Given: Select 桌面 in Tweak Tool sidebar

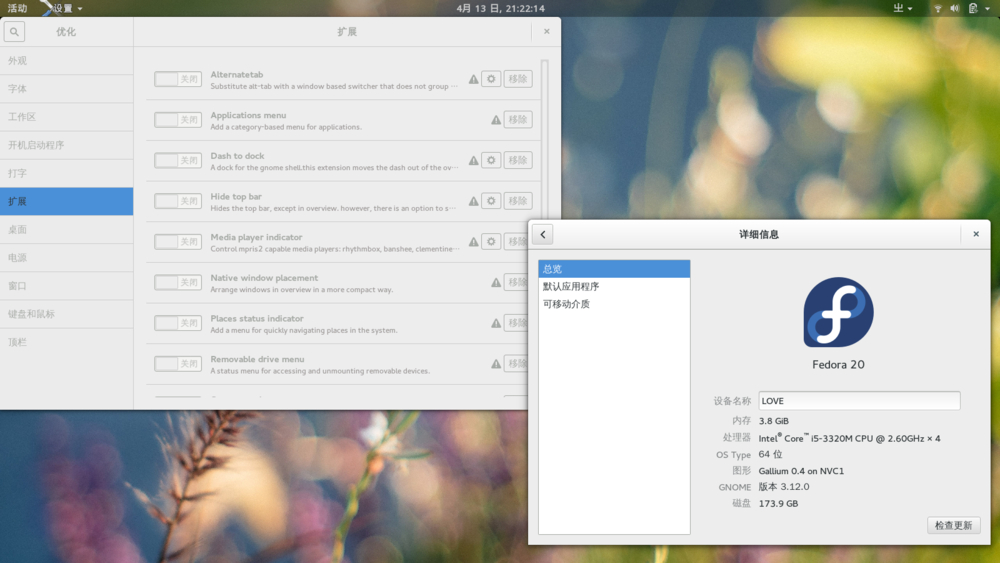Looking at the screenshot, I should (x=66, y=230).
